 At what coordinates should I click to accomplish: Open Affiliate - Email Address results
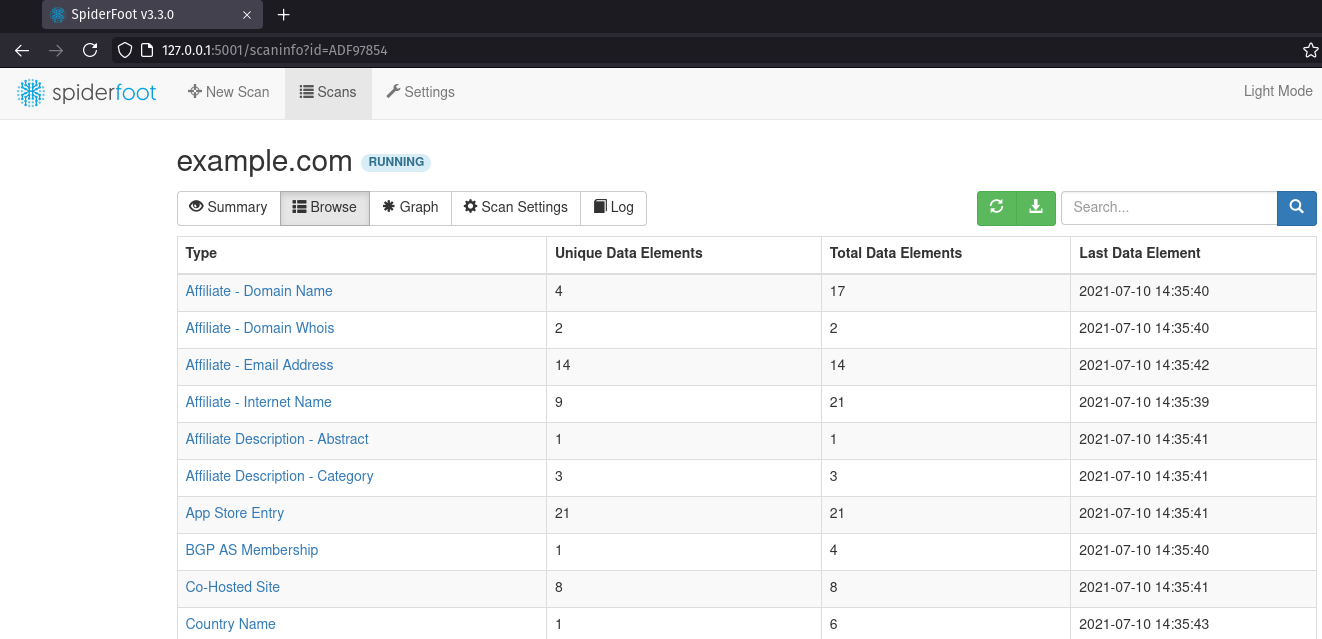[x=259, y=365]
